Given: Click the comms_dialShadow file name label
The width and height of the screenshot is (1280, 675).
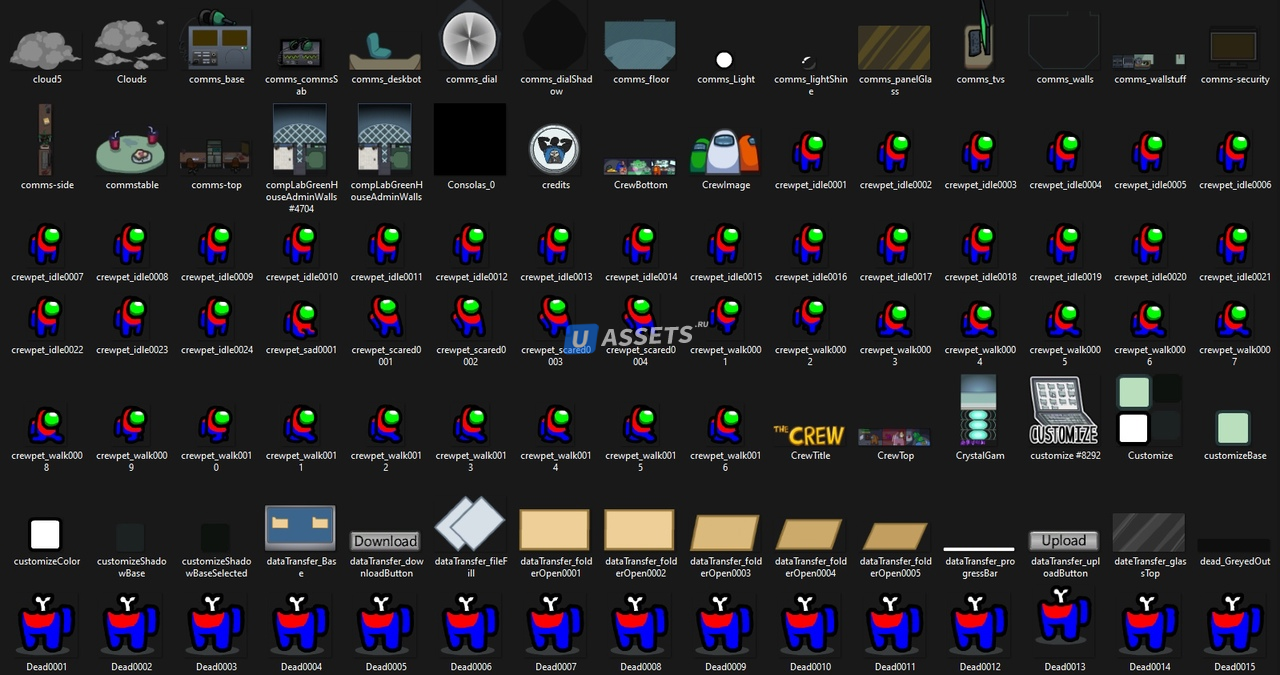Looking at the screenshot, I should point(555,86).
